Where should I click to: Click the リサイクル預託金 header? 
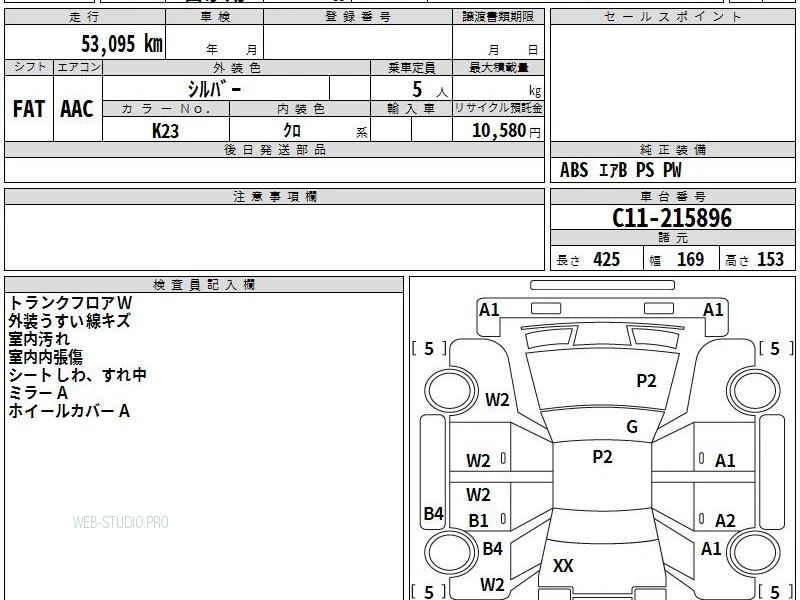[x=498, y=109]
